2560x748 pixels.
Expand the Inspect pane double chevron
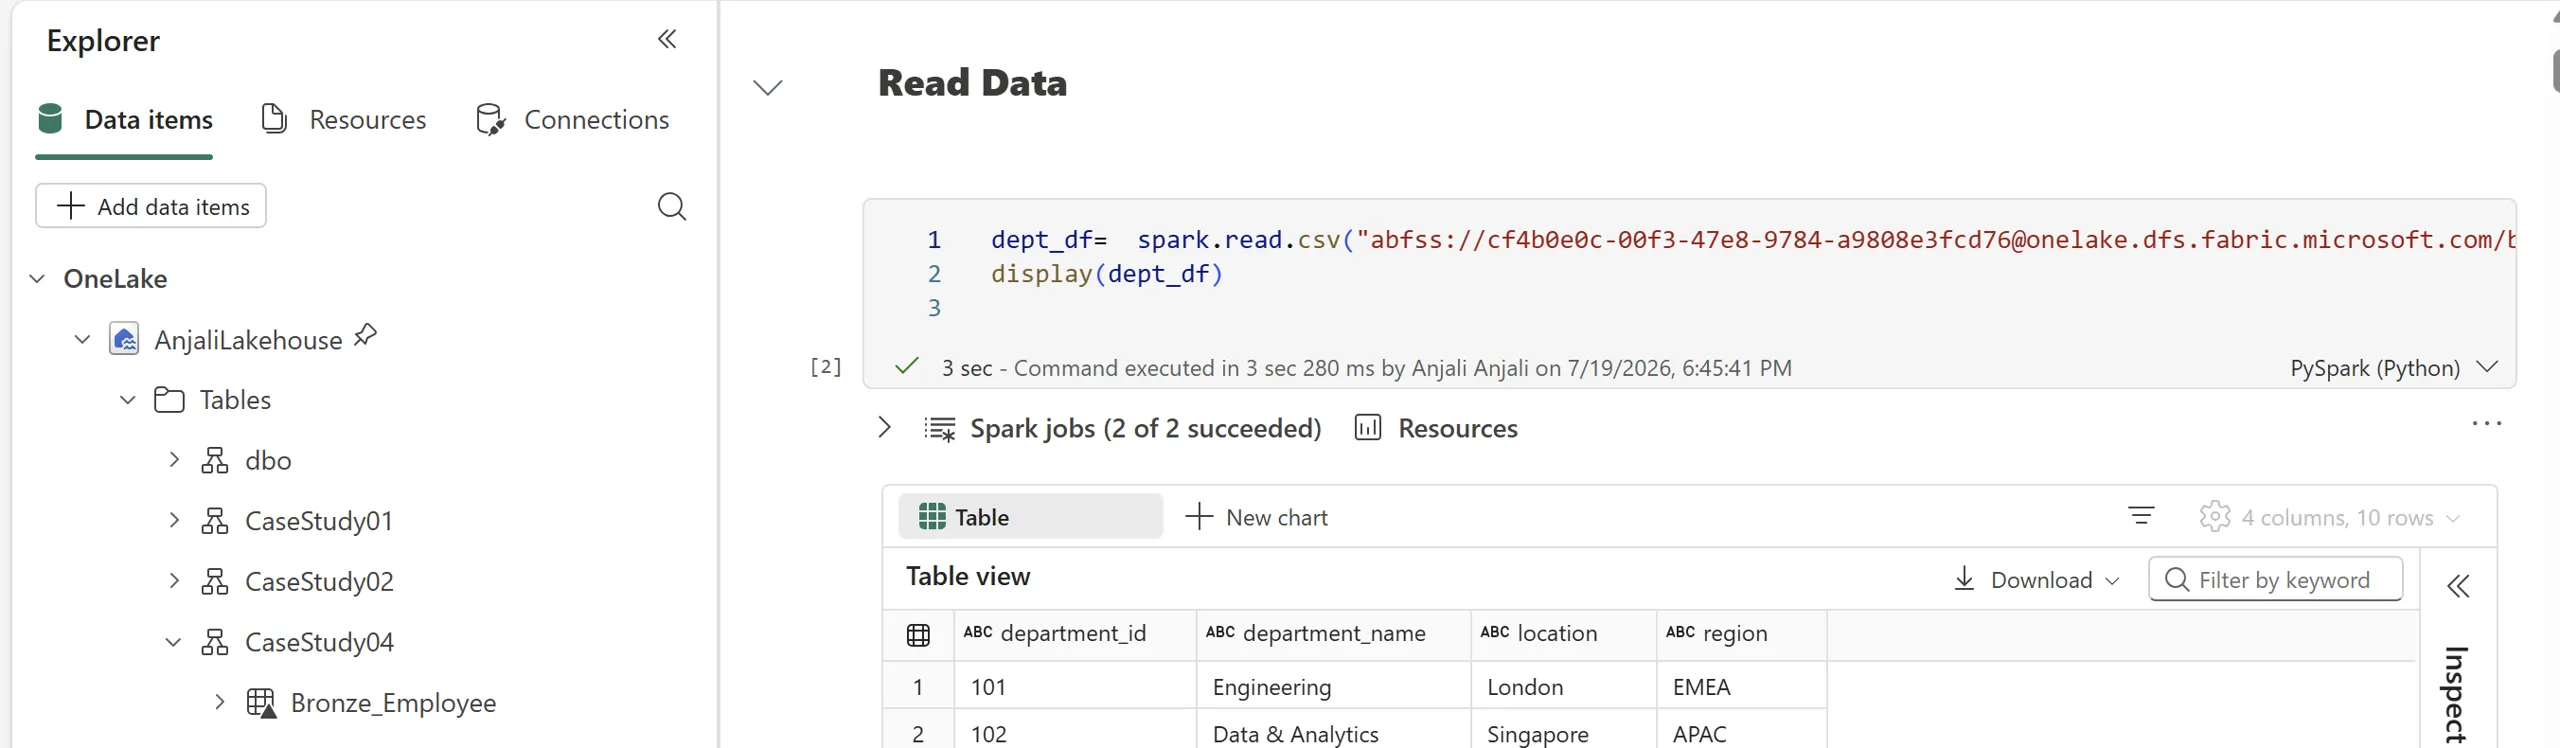(2458, 586)
